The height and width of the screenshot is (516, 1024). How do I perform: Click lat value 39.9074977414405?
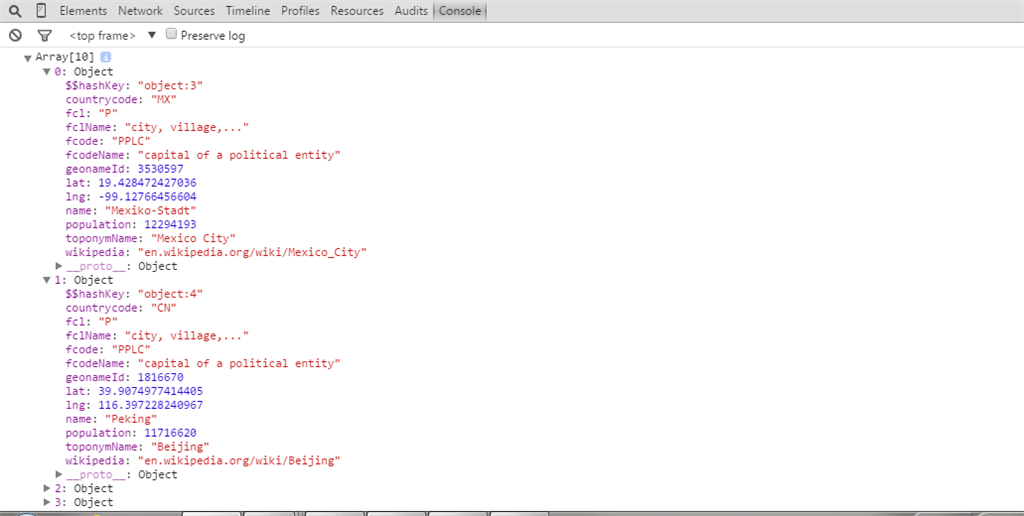(x=150, y=391)
